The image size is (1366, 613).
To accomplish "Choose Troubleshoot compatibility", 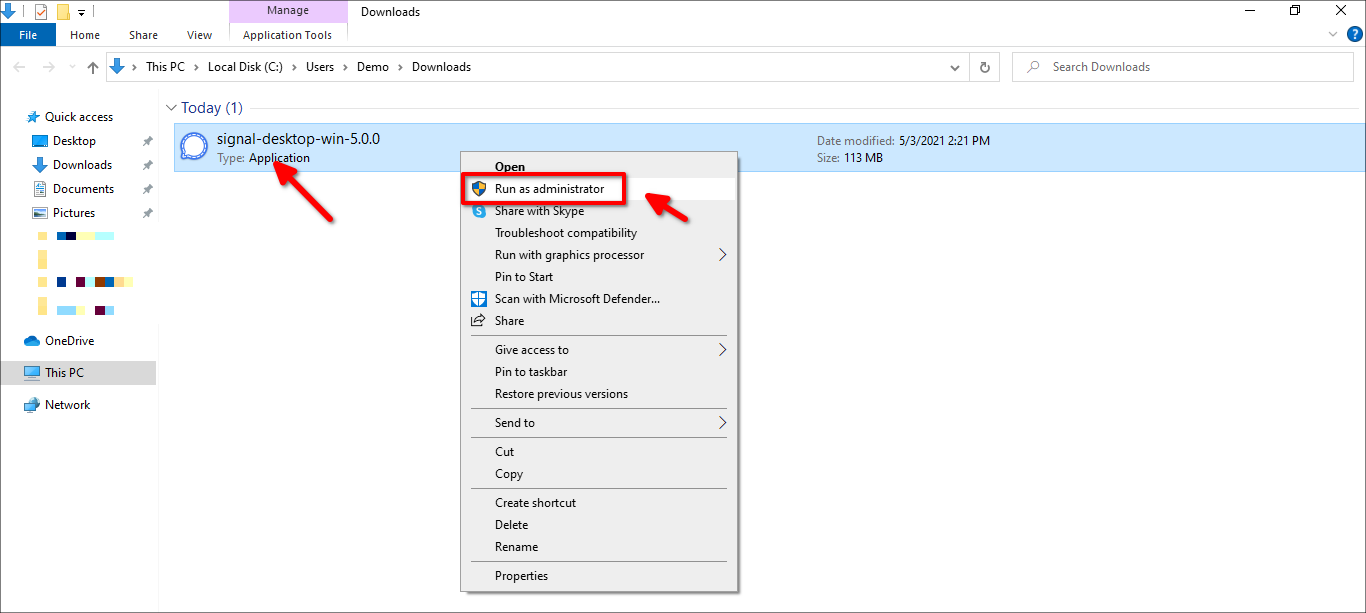I will [599, 233].
